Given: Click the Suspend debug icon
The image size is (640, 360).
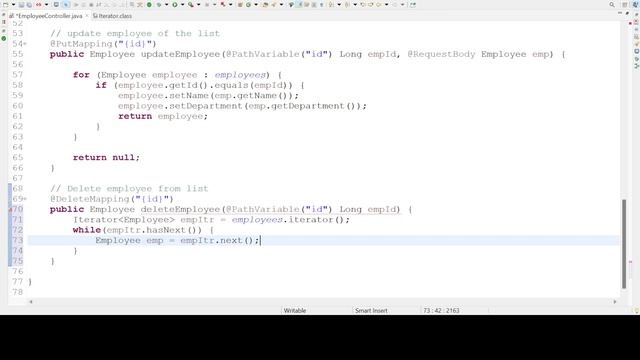Looking at the screenshot, I should (x=84, y=4).
